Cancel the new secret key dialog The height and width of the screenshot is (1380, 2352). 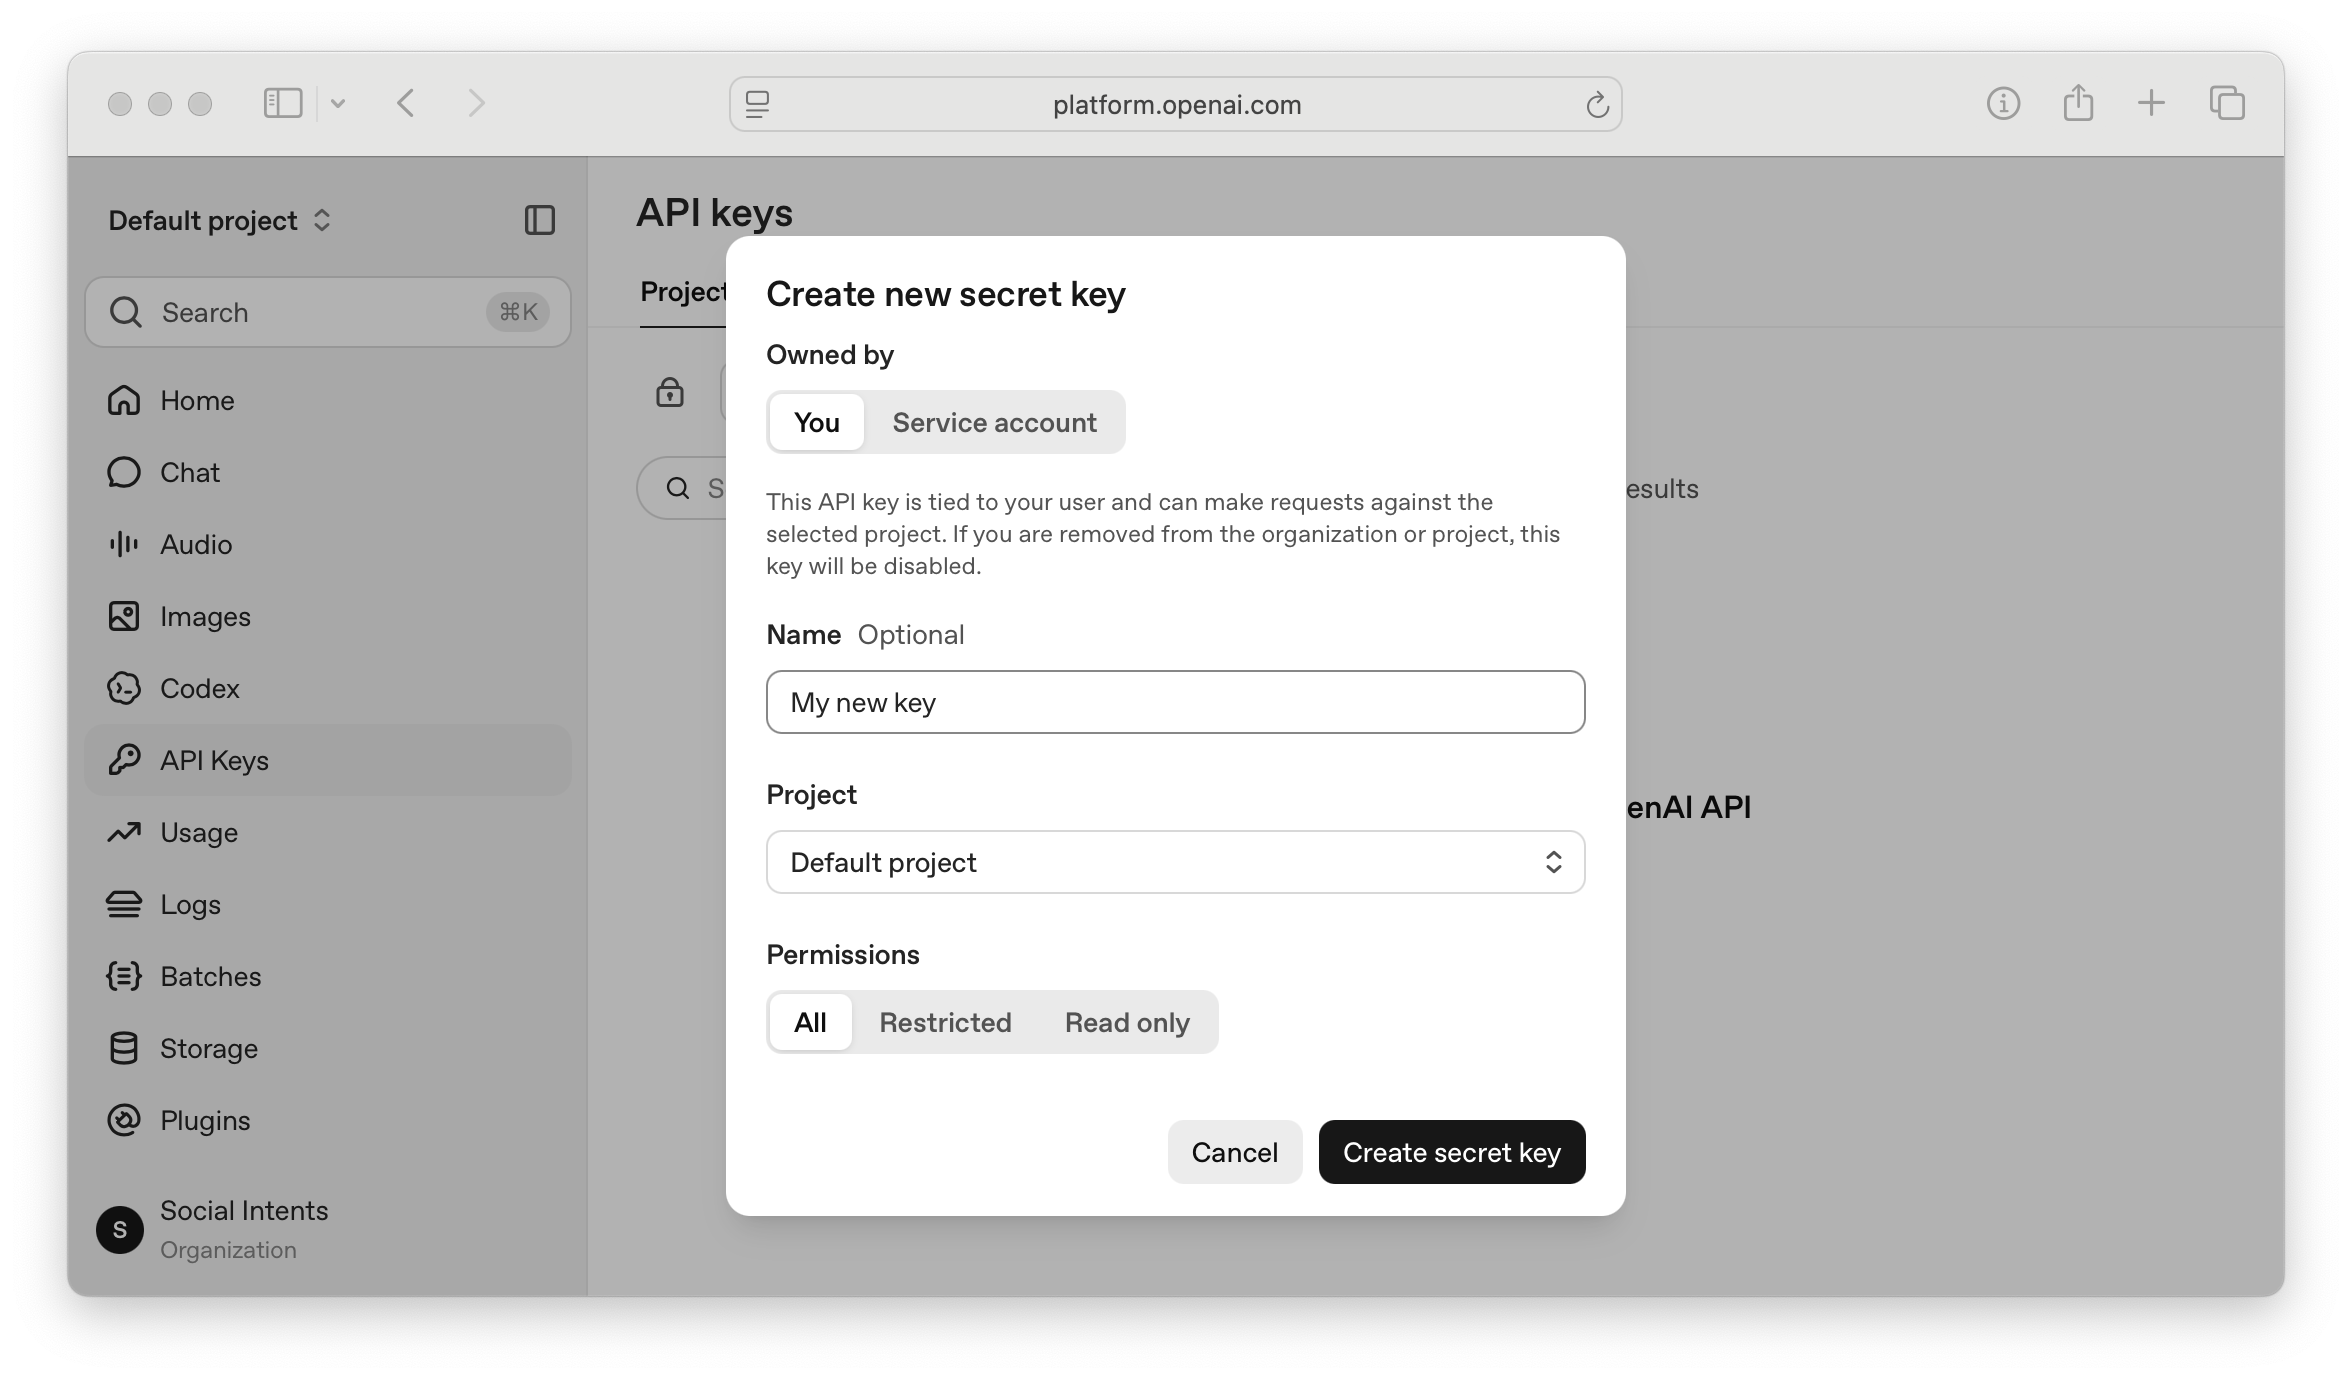(x=1235, y=1152)
